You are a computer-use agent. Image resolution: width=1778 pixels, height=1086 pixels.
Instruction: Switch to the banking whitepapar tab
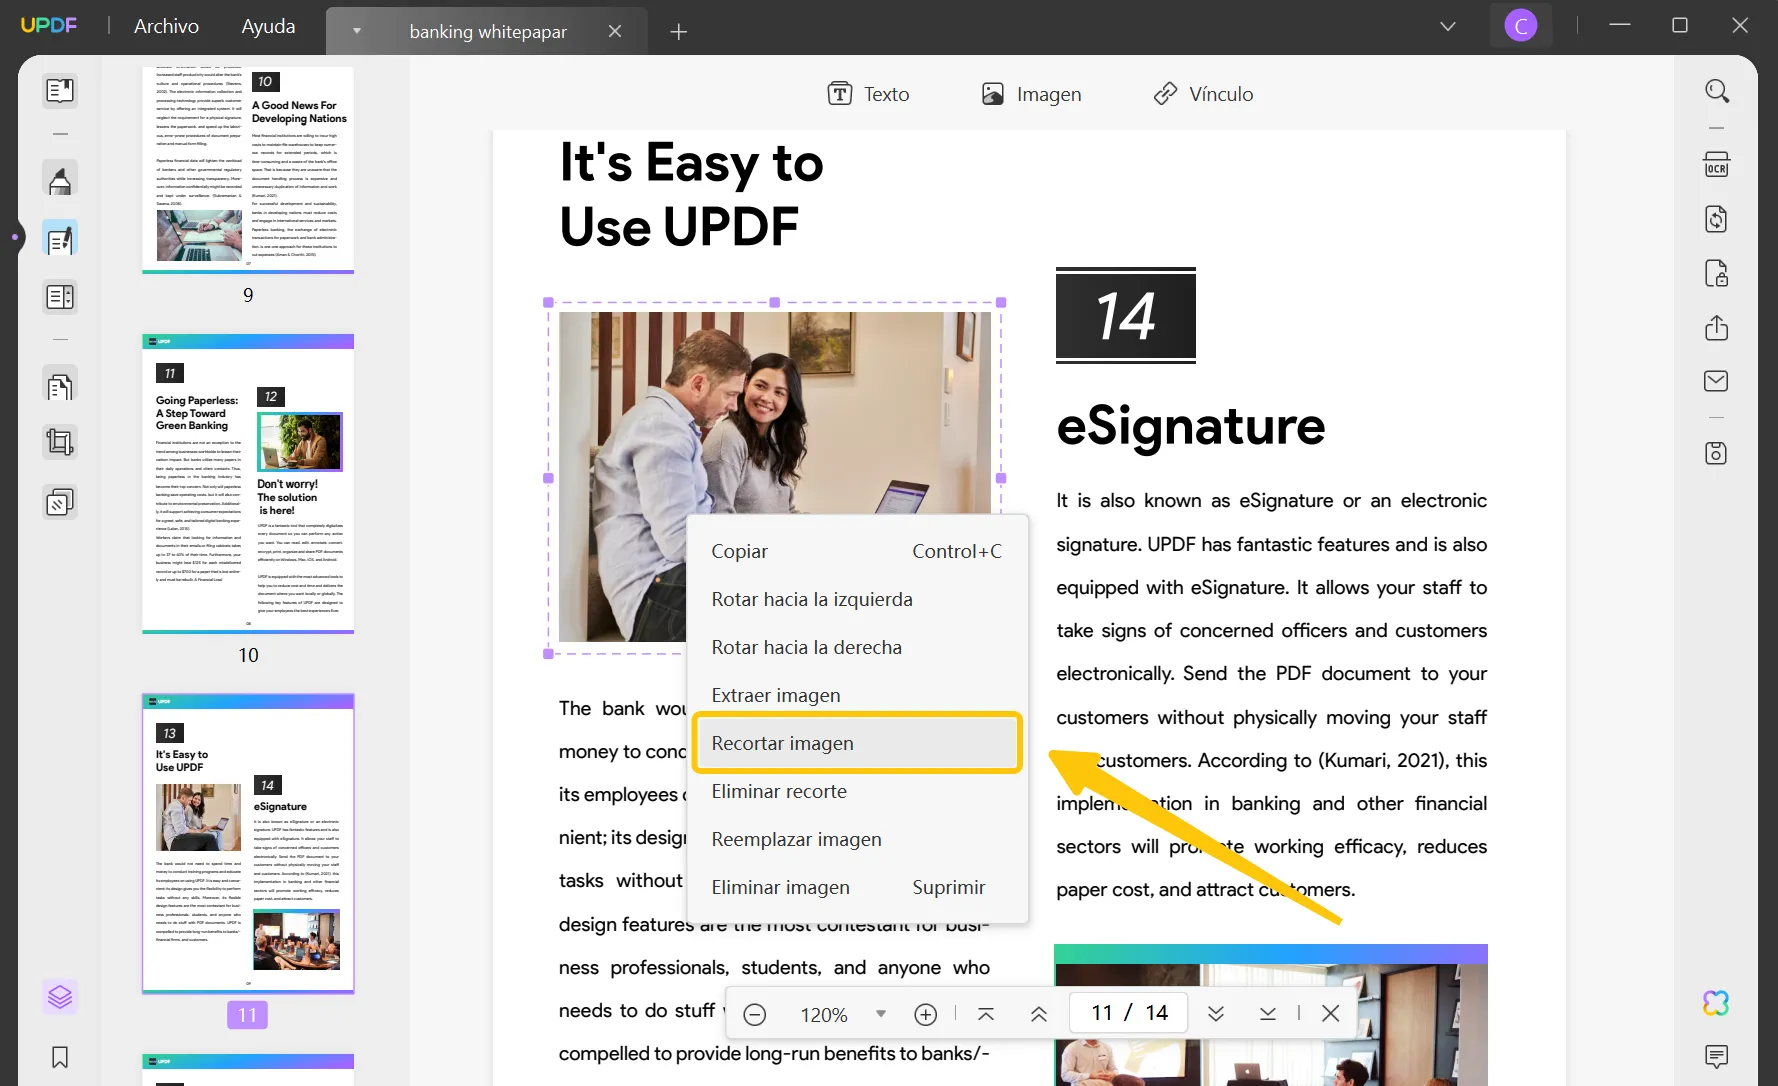click(487, 31)
